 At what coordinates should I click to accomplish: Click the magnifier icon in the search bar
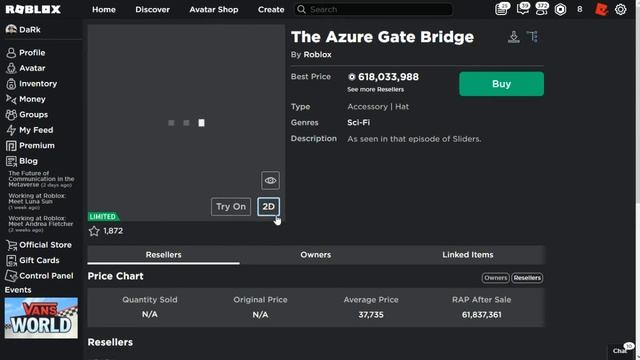(301, 9)
